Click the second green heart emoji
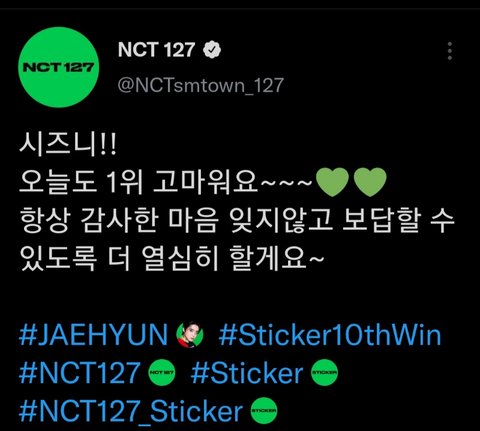 [x=370, y=182]
